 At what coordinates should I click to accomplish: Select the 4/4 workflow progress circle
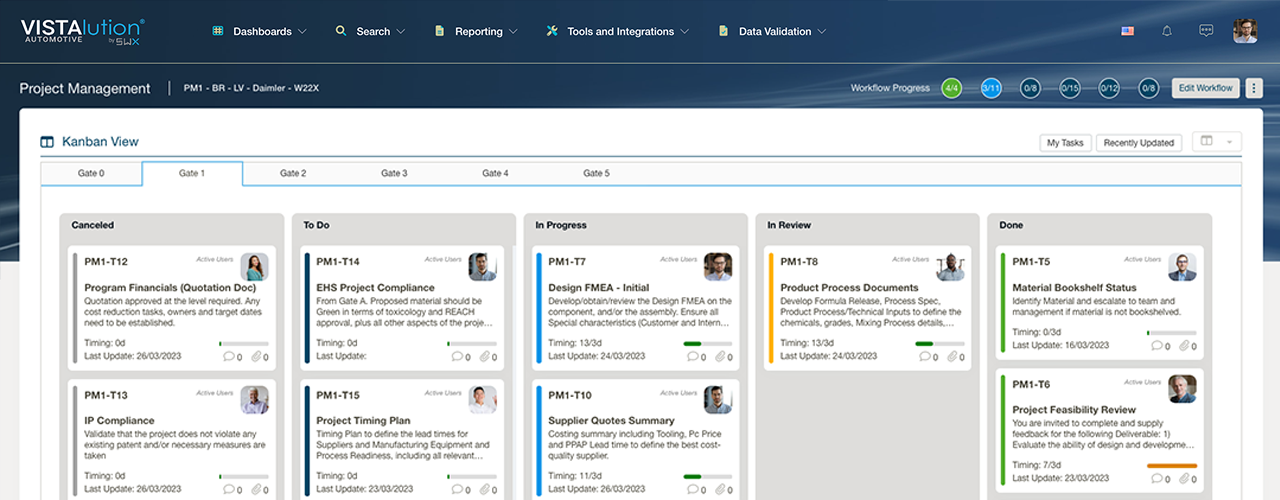point(951,88)
